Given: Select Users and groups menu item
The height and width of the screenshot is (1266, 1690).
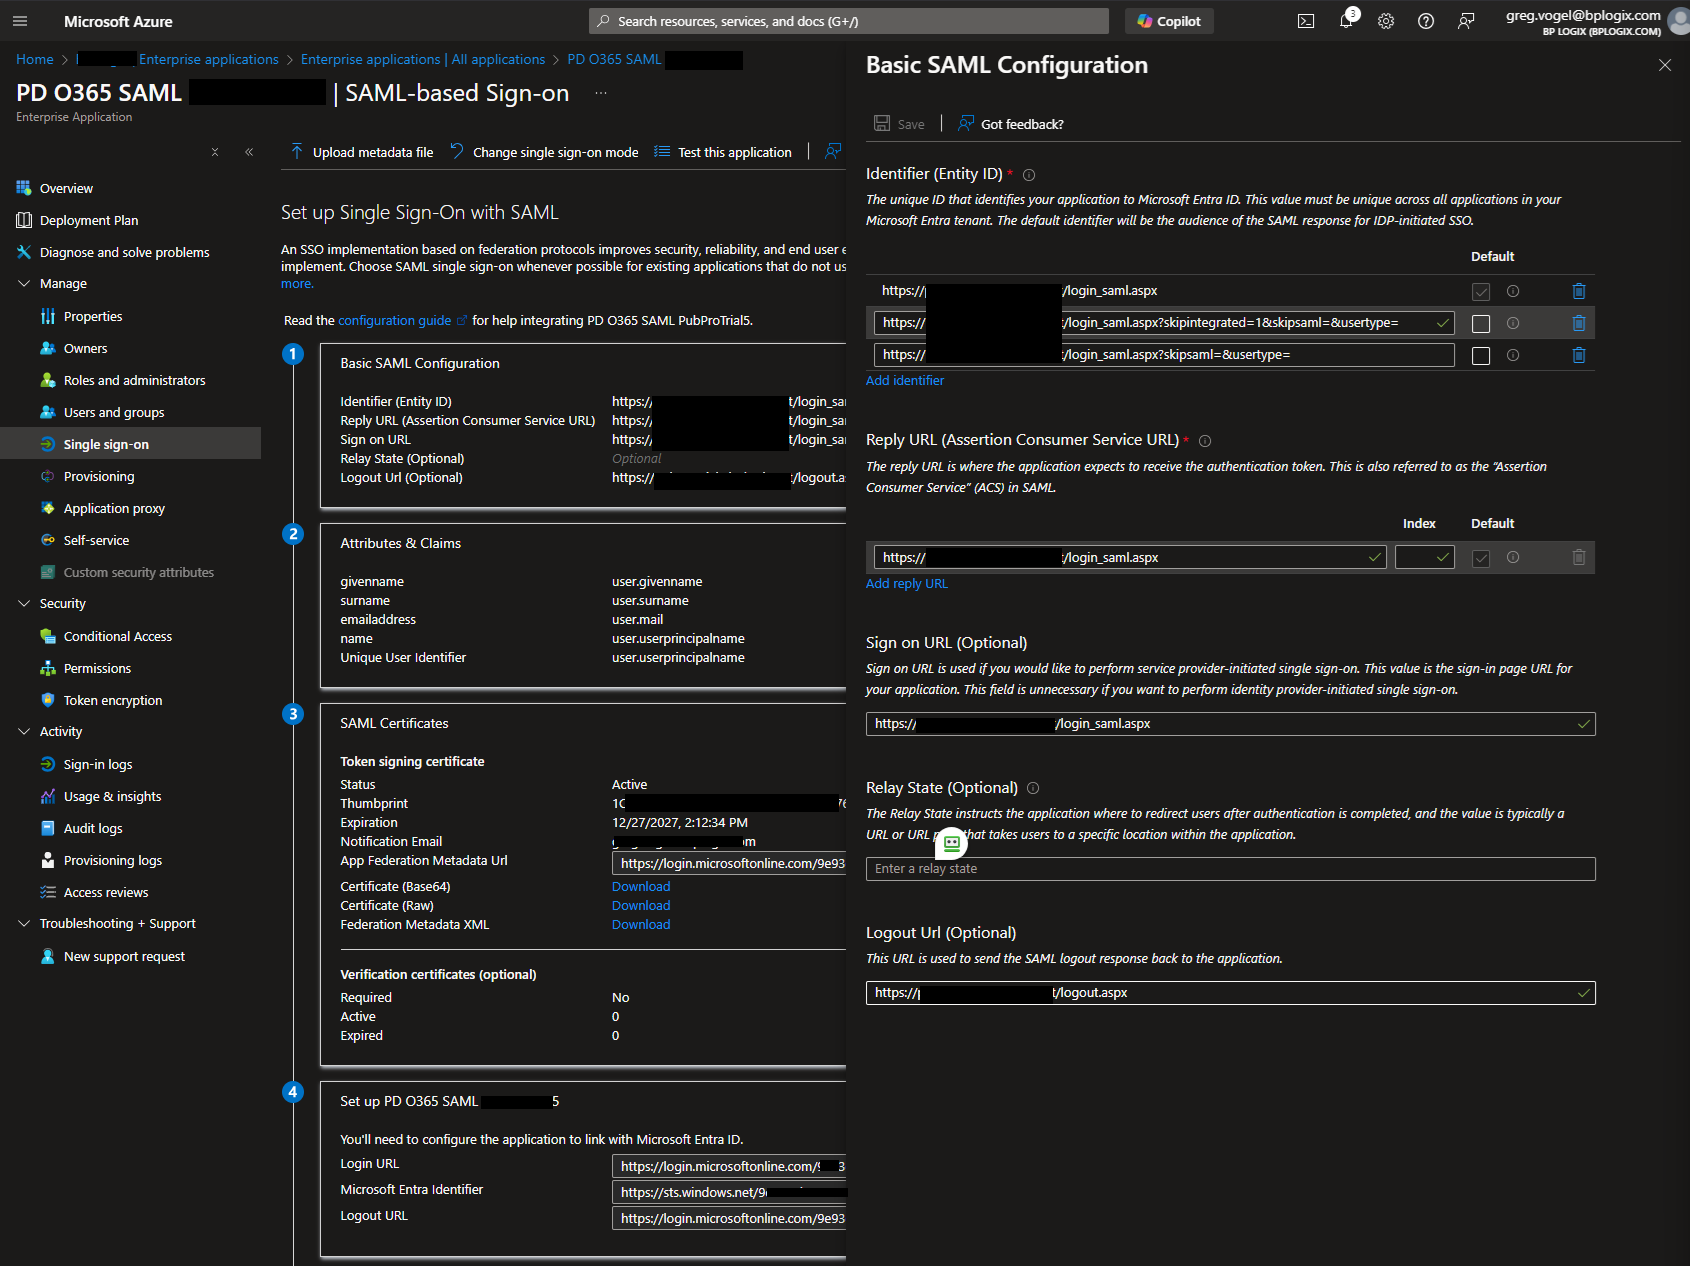Looking at the screenshot, I should point(113,412).
